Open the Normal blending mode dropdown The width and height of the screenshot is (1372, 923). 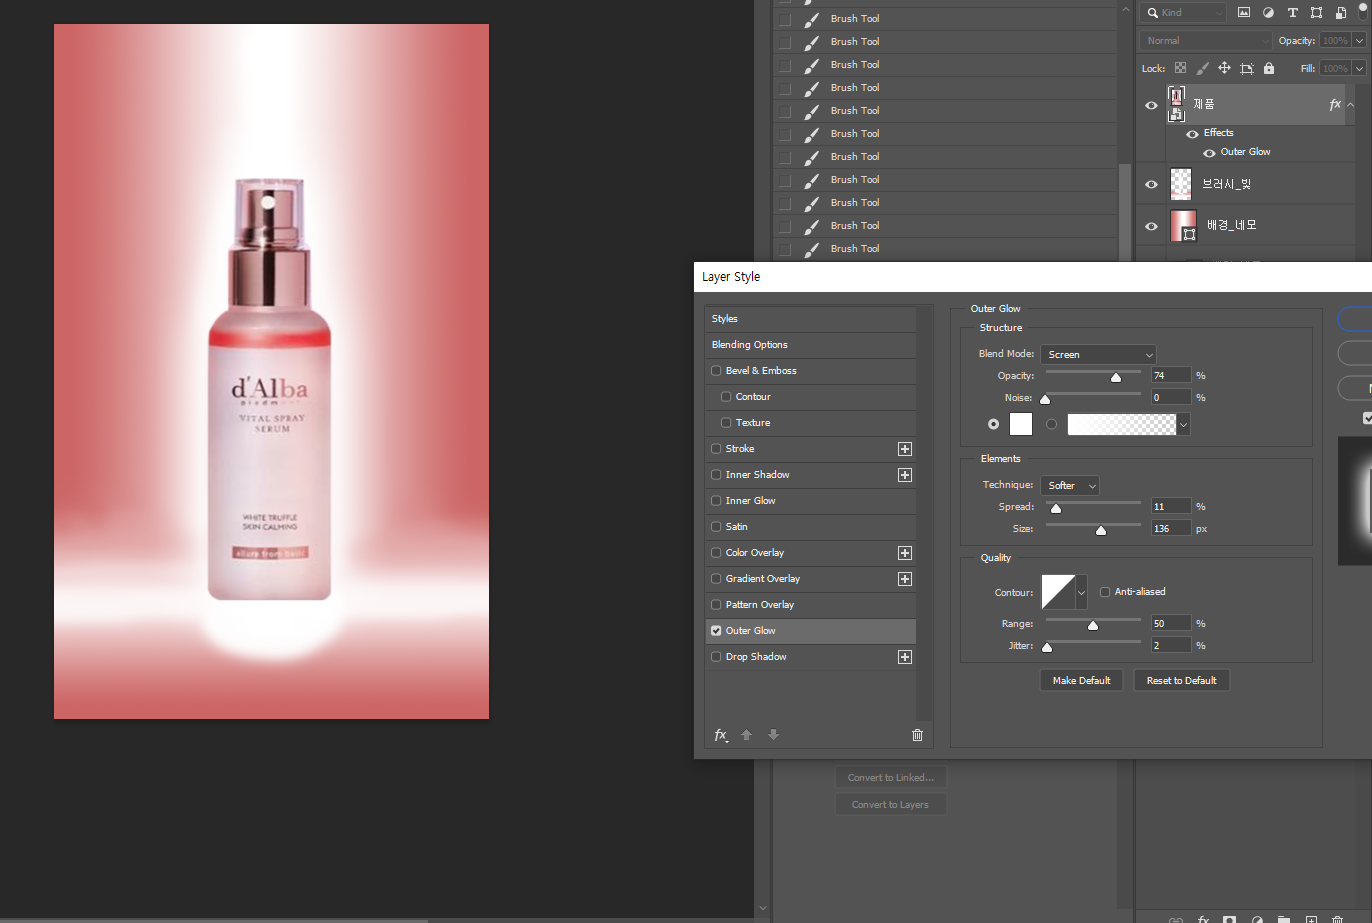click(x=1206, y=40)
